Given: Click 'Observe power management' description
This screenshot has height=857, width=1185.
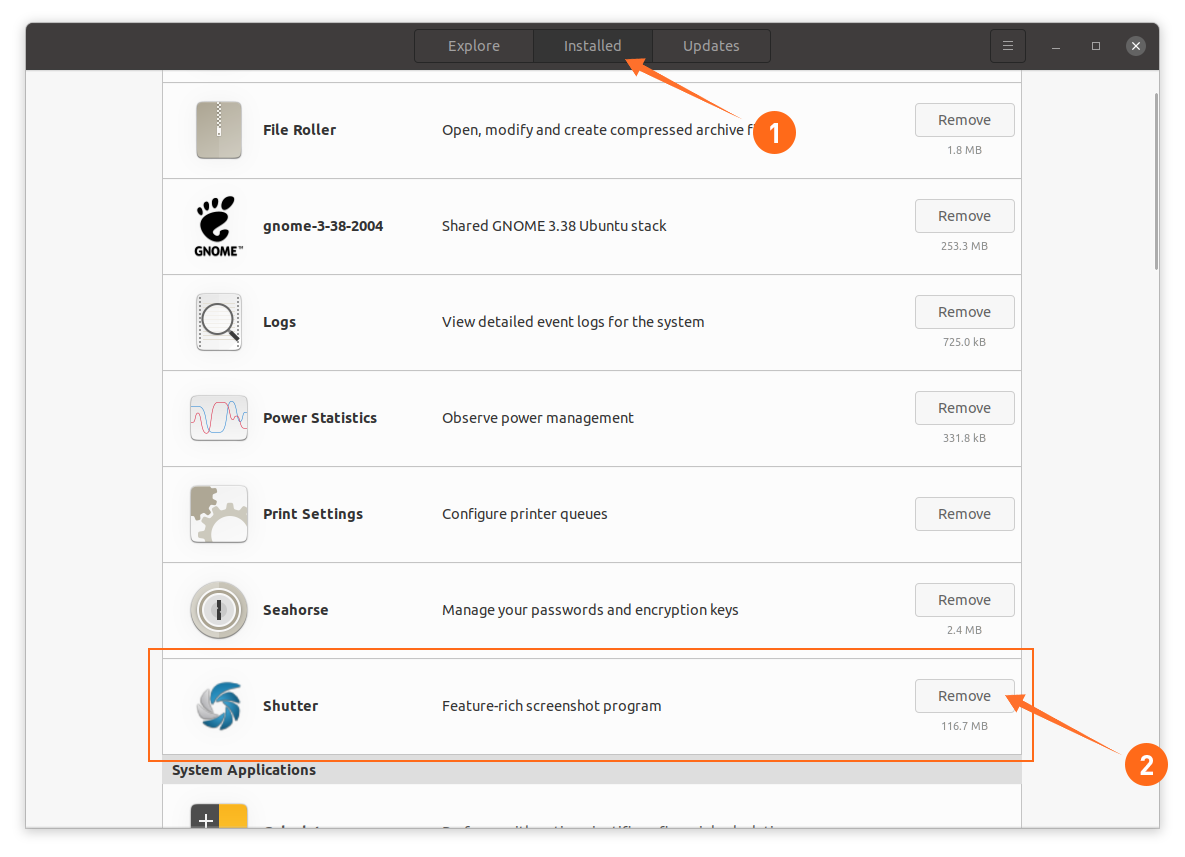Looking at the screenshot, I should [537, 418].
